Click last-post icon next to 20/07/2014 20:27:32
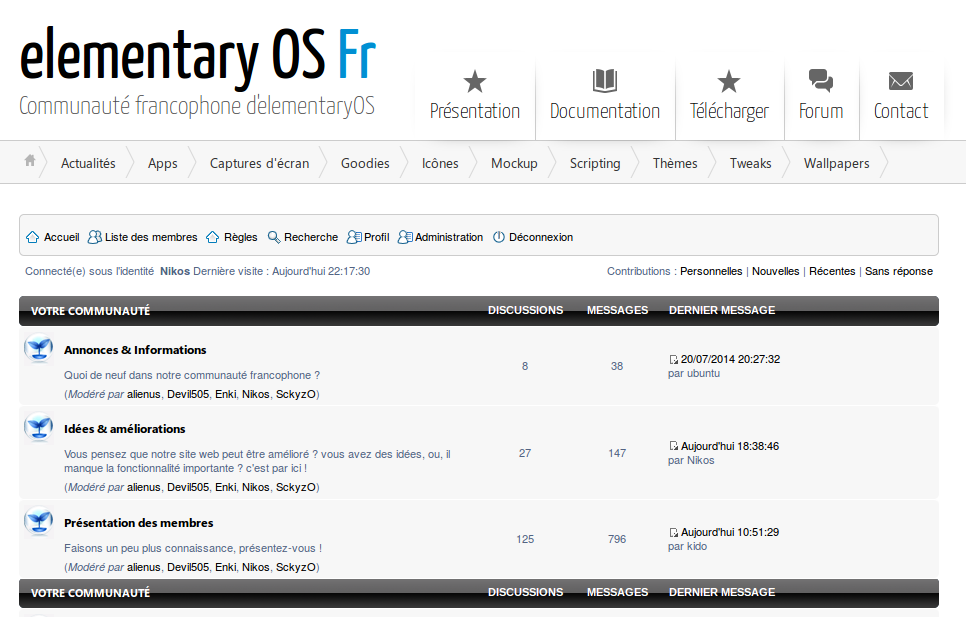Screen dimensions: 966x617 coord(673,360)
